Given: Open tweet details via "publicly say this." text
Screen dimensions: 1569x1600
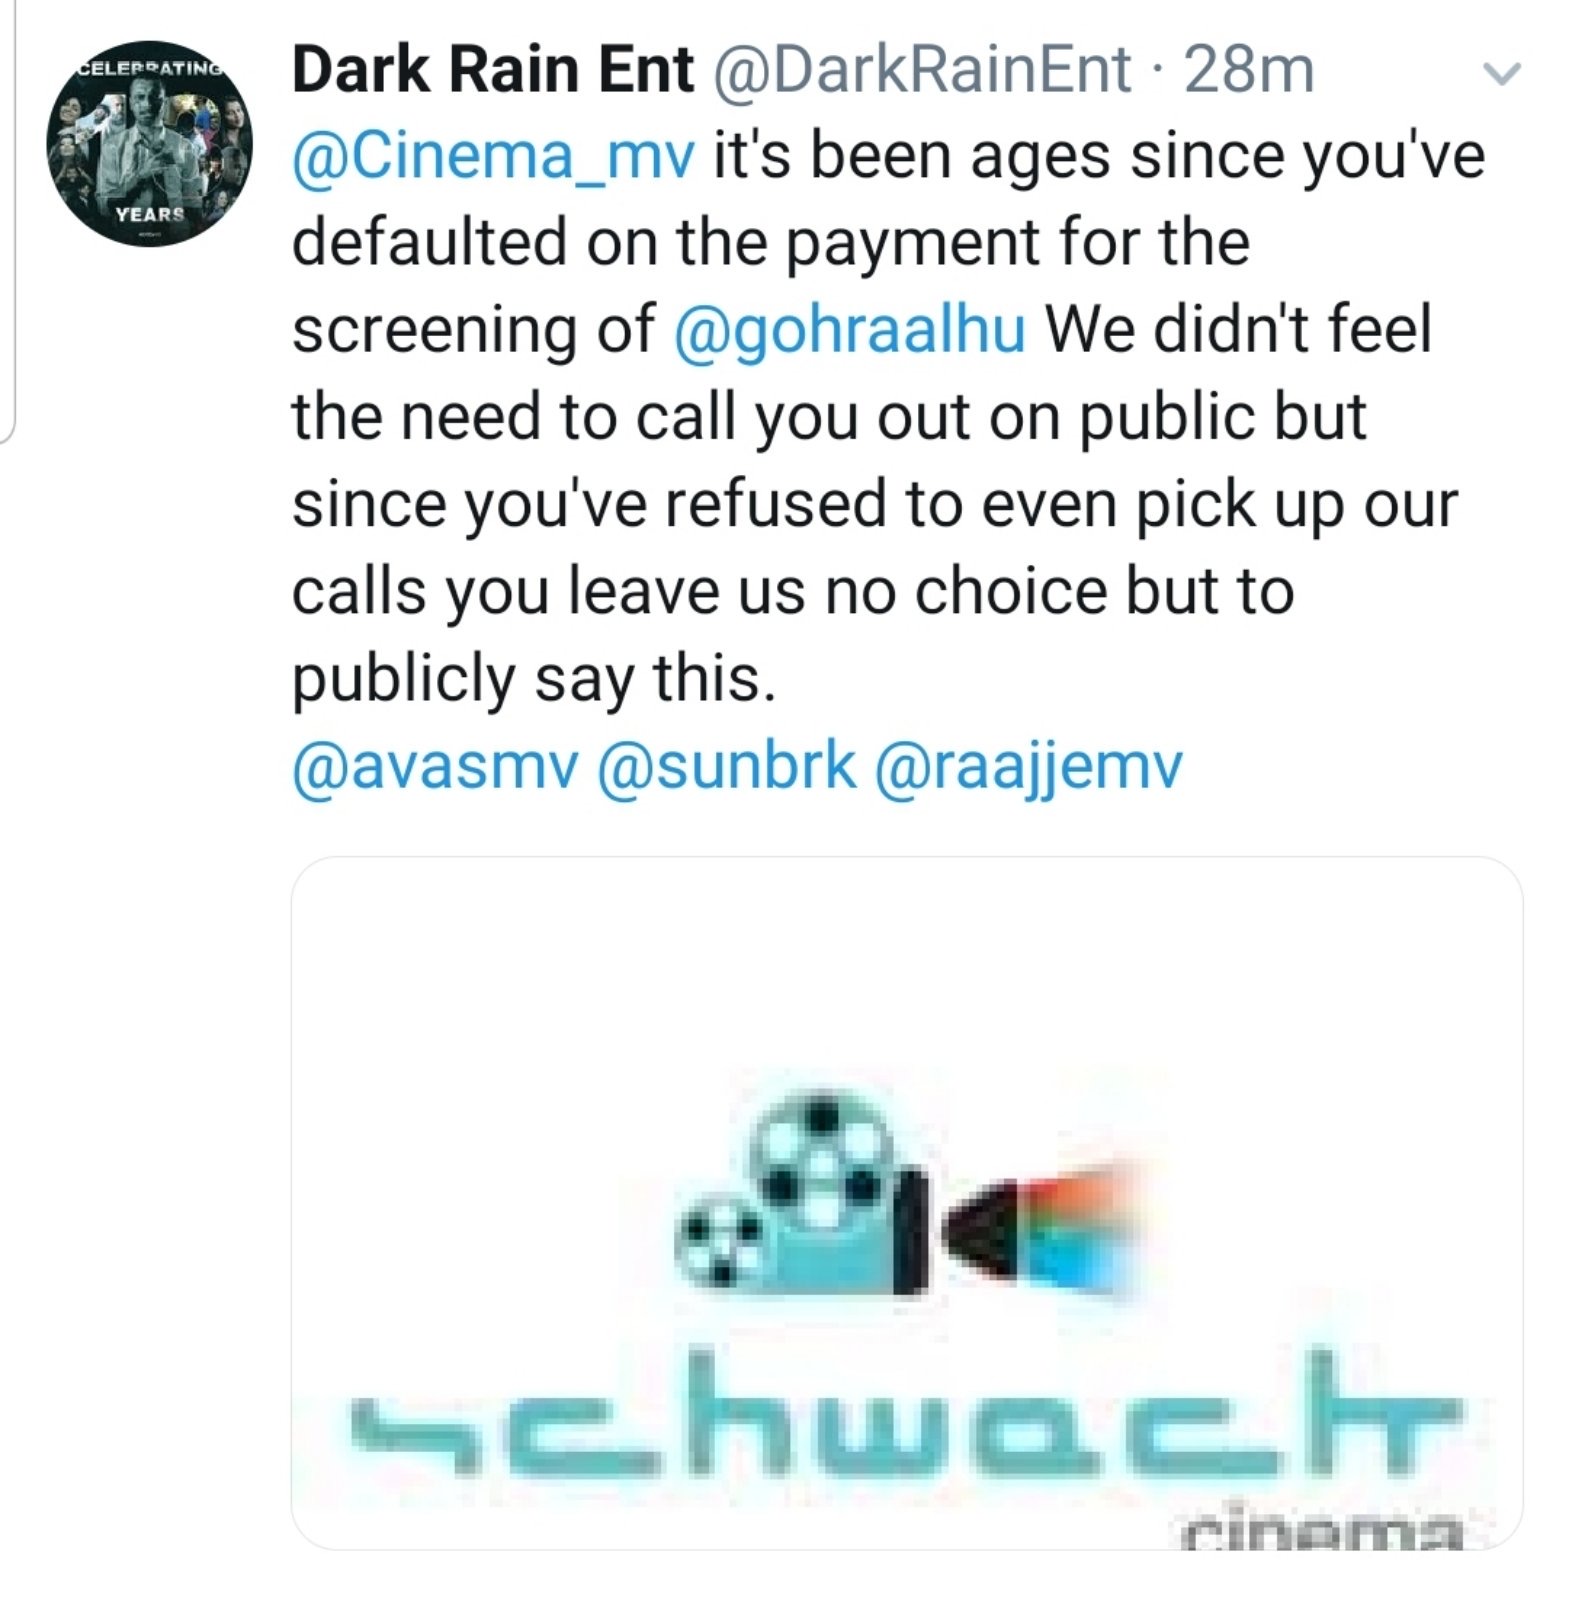Looking at the screenshot, I should point(534,680).
